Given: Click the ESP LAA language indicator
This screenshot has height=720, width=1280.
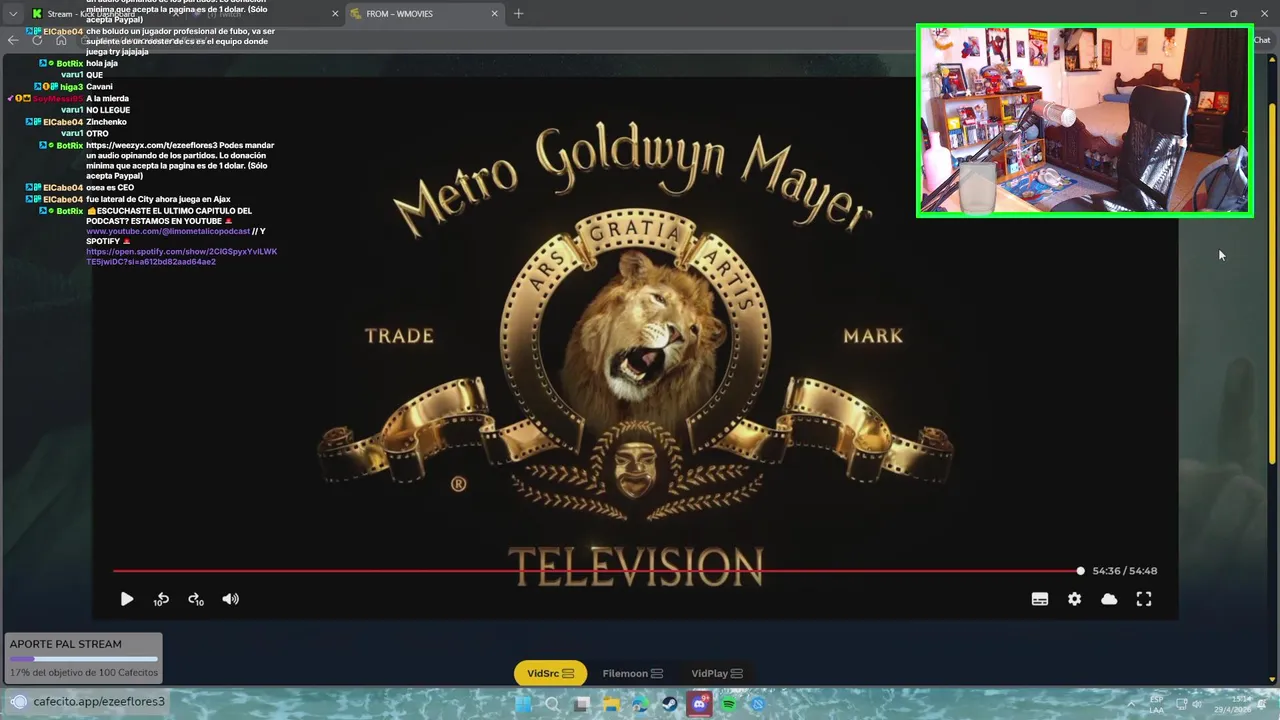Looking at the screenshot, I should coord(1157,704).
